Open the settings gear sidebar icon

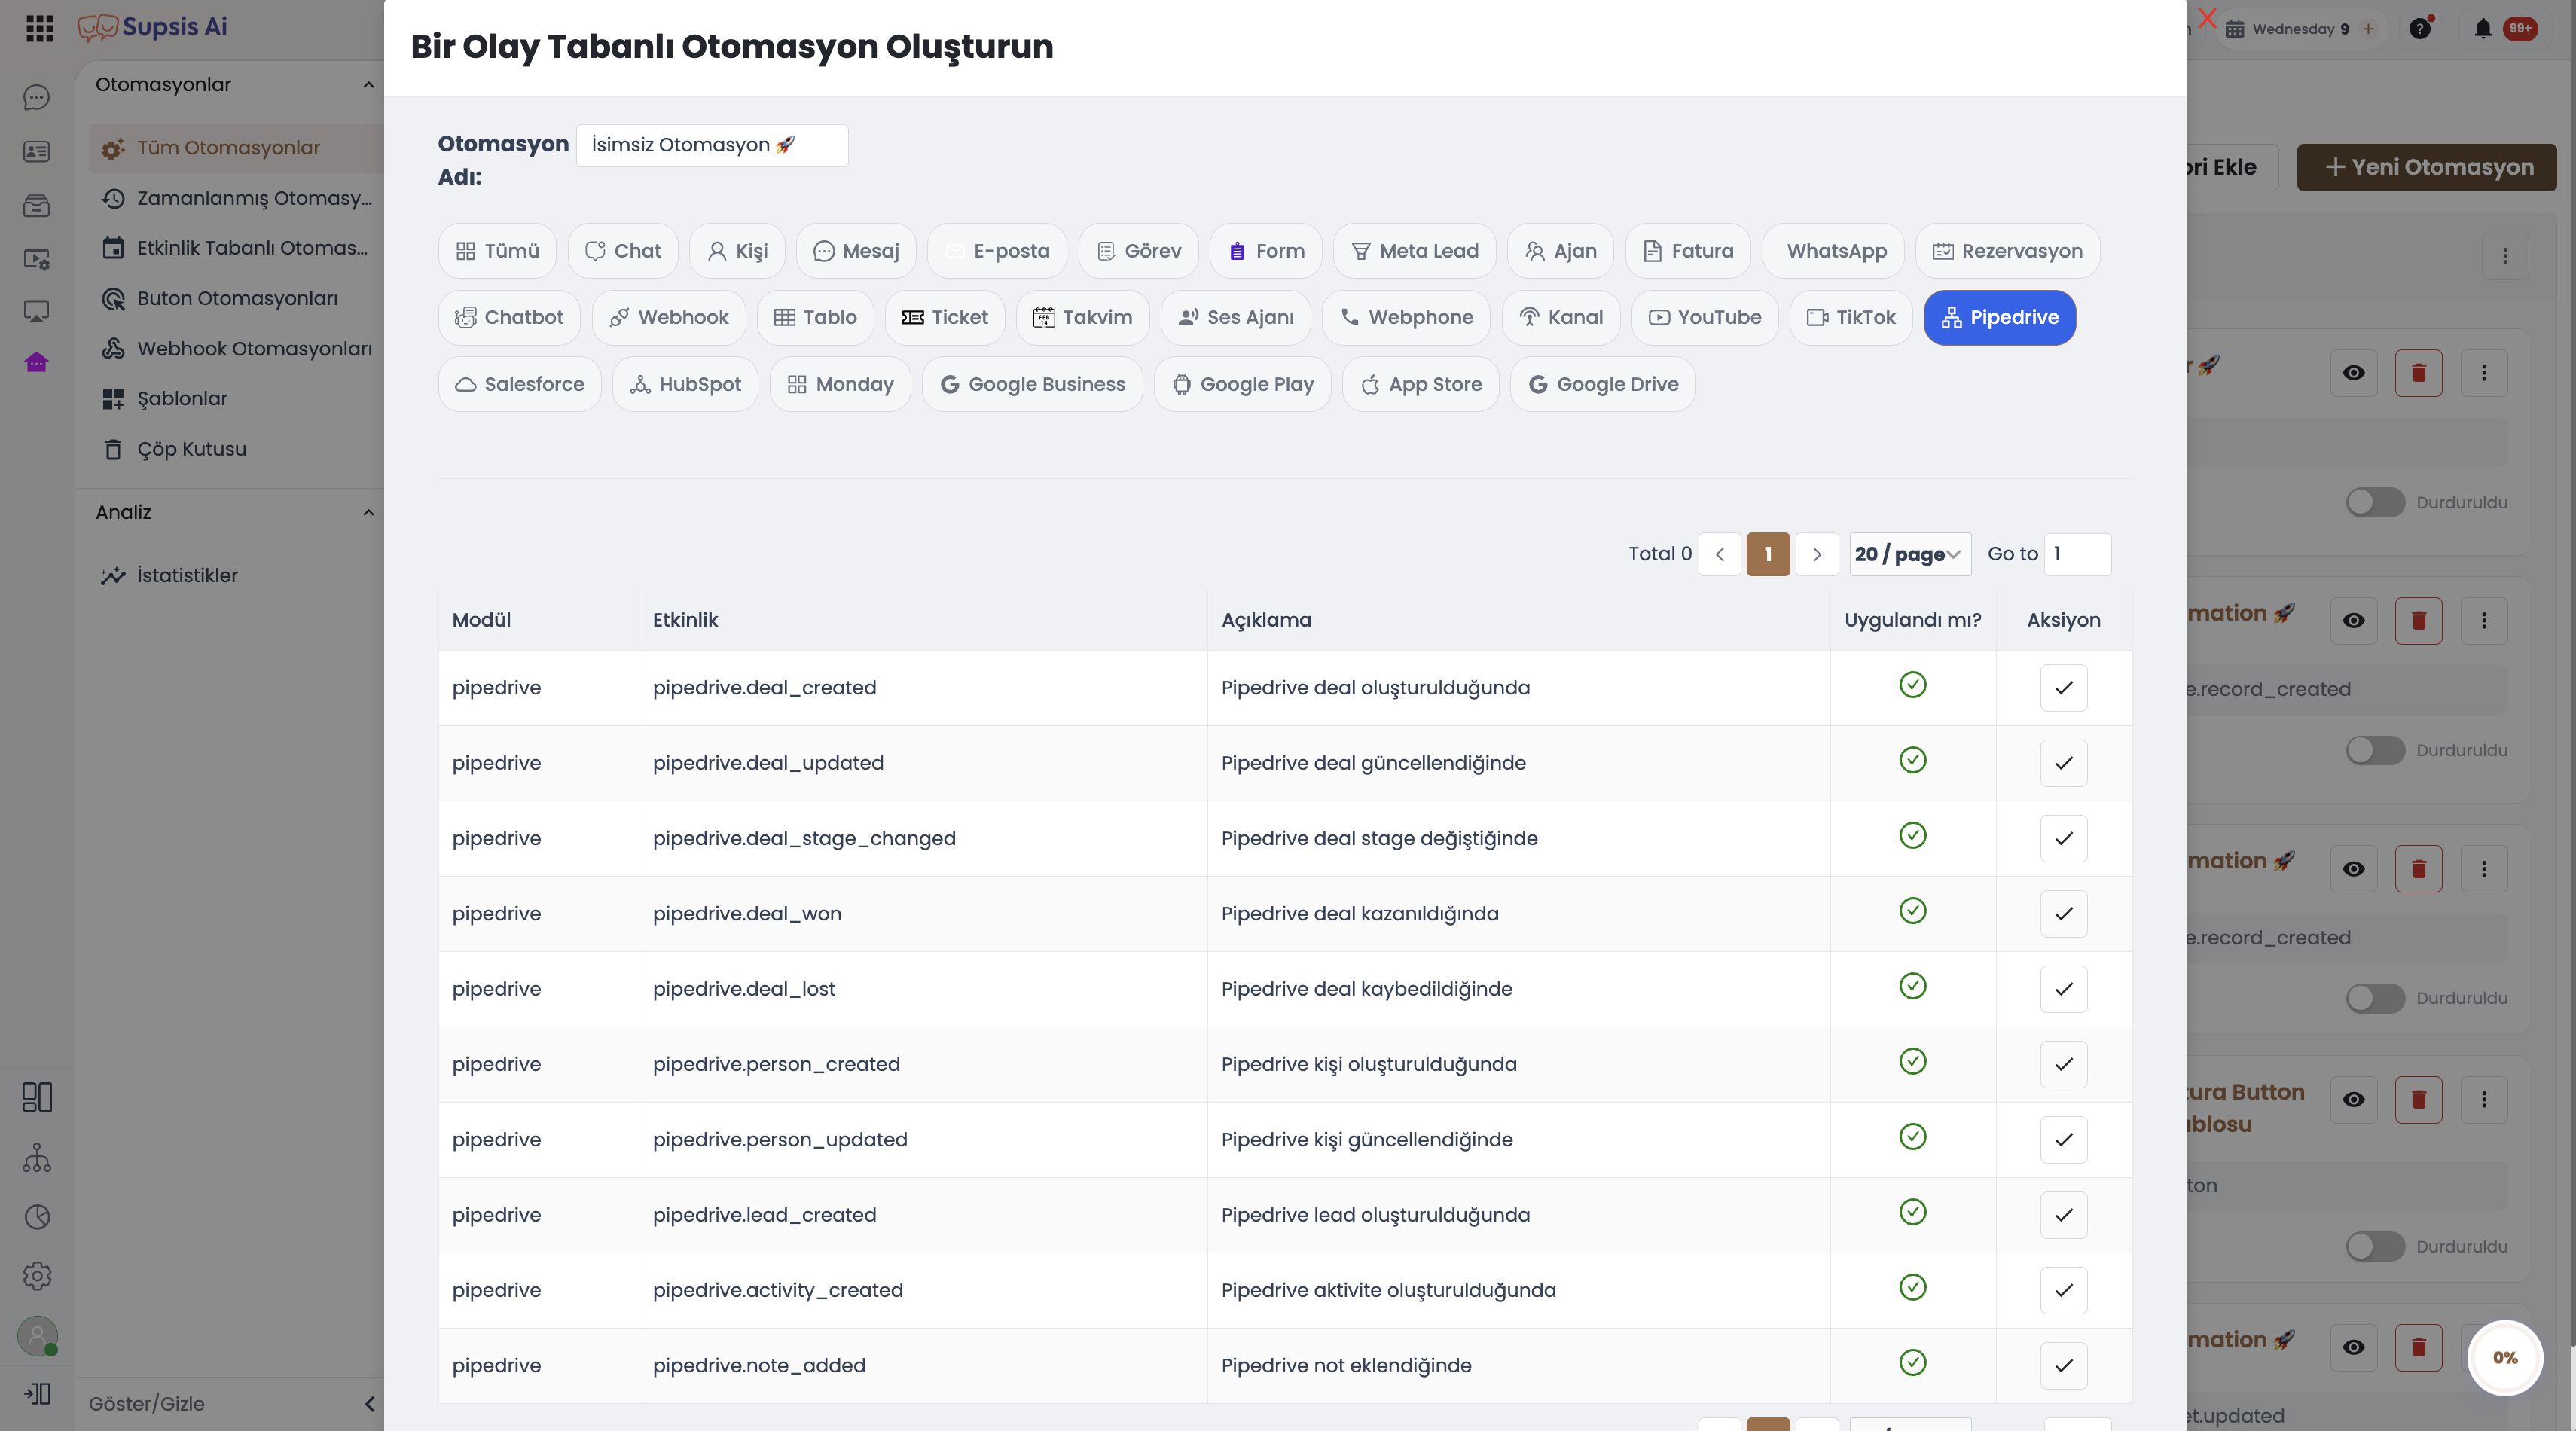37,1276
